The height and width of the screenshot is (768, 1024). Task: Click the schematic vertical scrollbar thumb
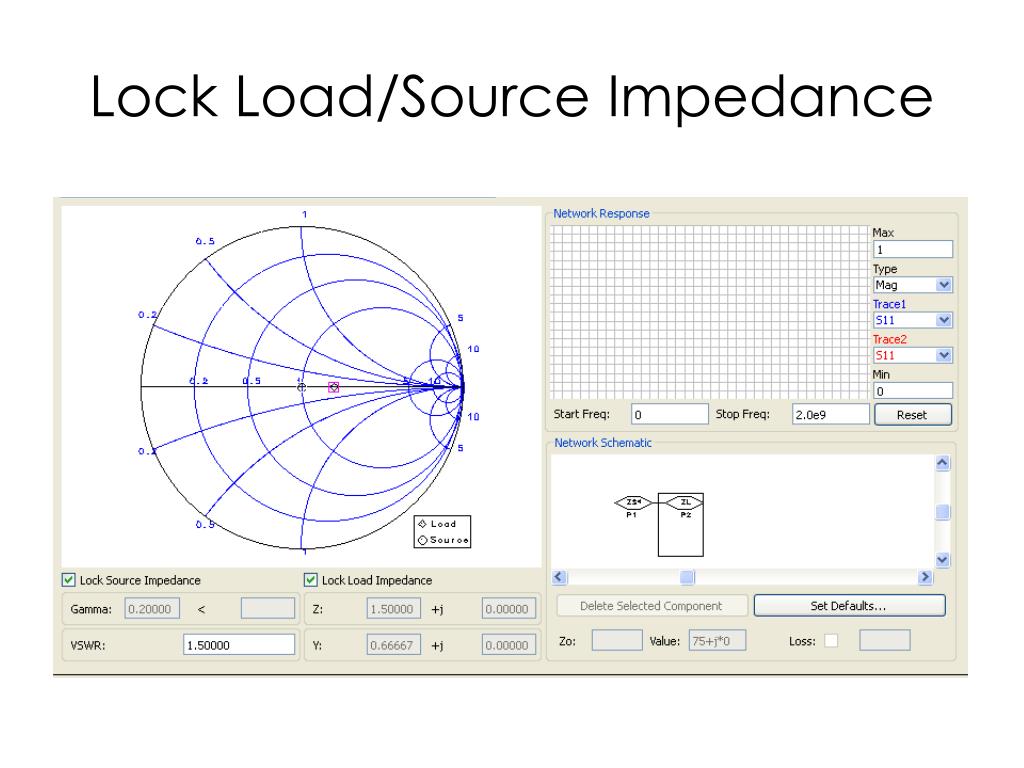(942, 512)
